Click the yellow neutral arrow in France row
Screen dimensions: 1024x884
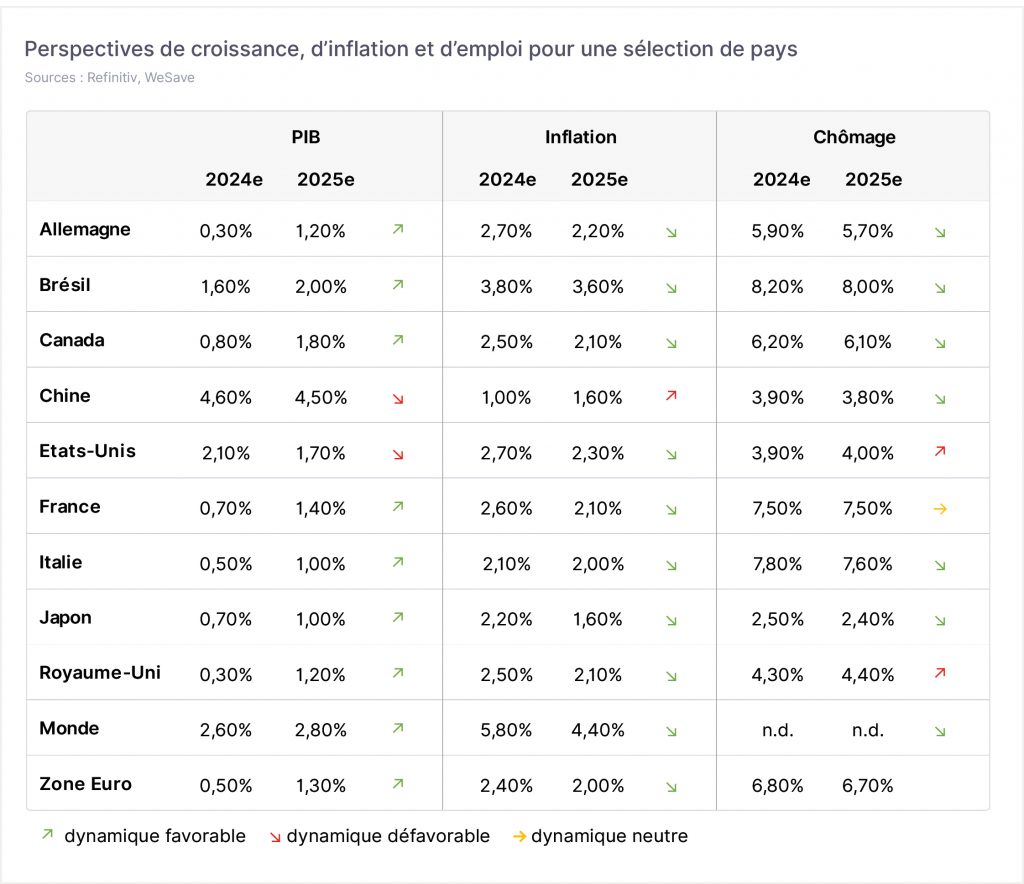[x=940, y=509]
